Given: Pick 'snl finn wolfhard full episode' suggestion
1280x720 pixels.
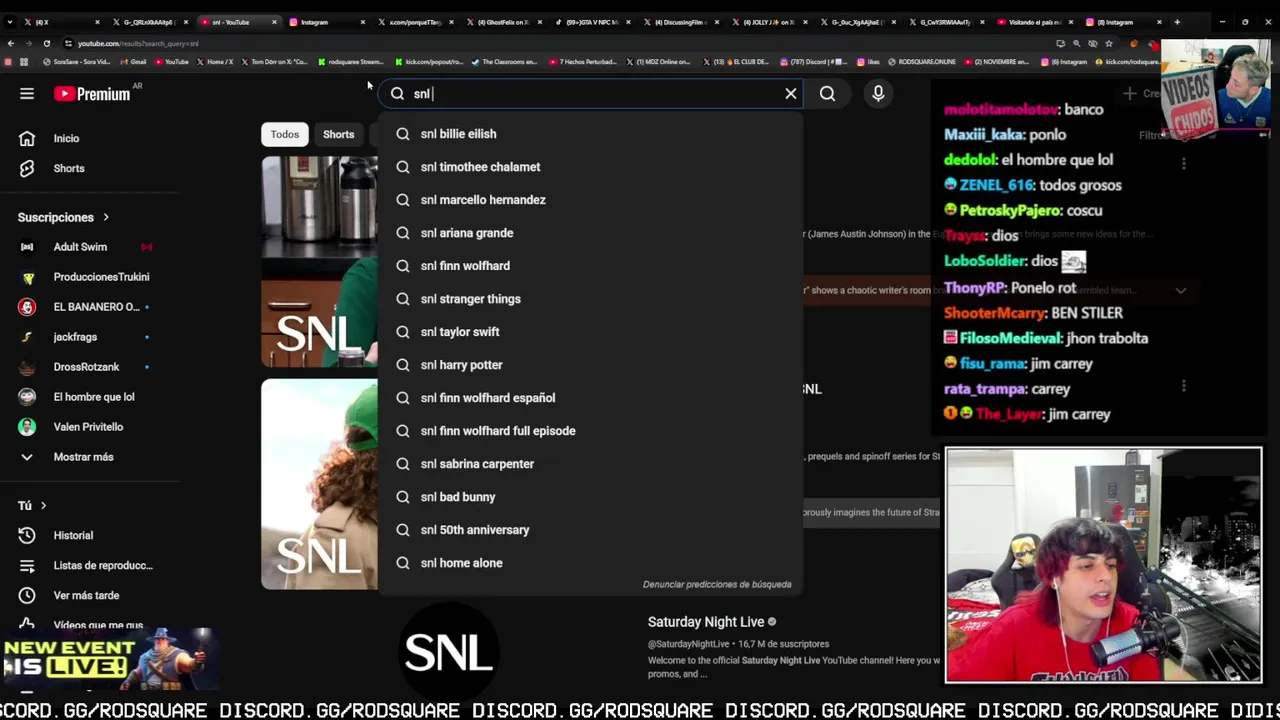Looking at the screenshot, I should (x=590, y=431).
